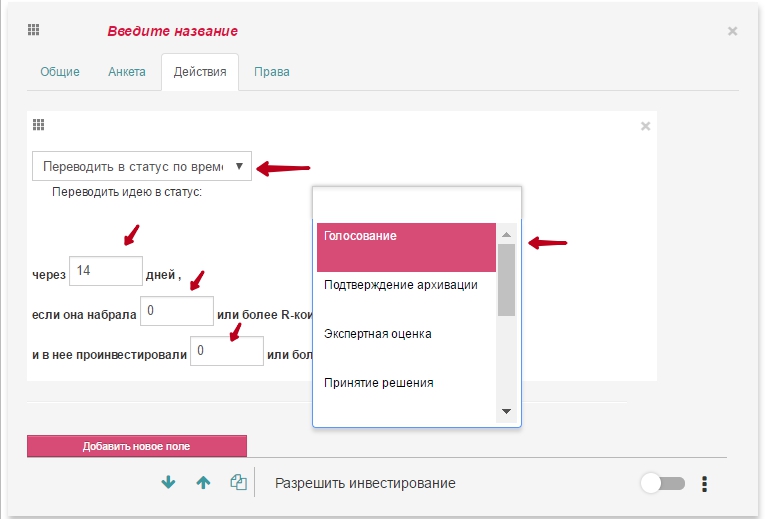Click the duplicate copy icon
Image resolution: width=765 pixels, height=519 pixels.
pos(239,482)
